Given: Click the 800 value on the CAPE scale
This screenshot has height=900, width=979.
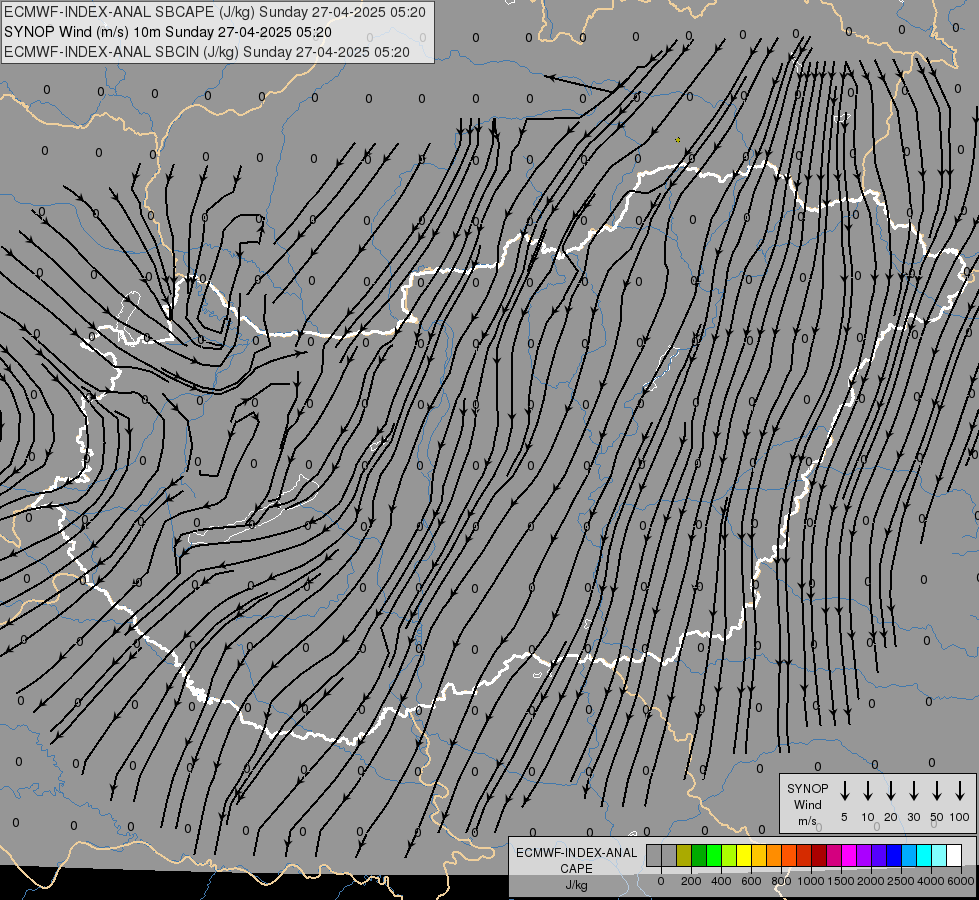Looking at the screenshot, I should point(781,881).
